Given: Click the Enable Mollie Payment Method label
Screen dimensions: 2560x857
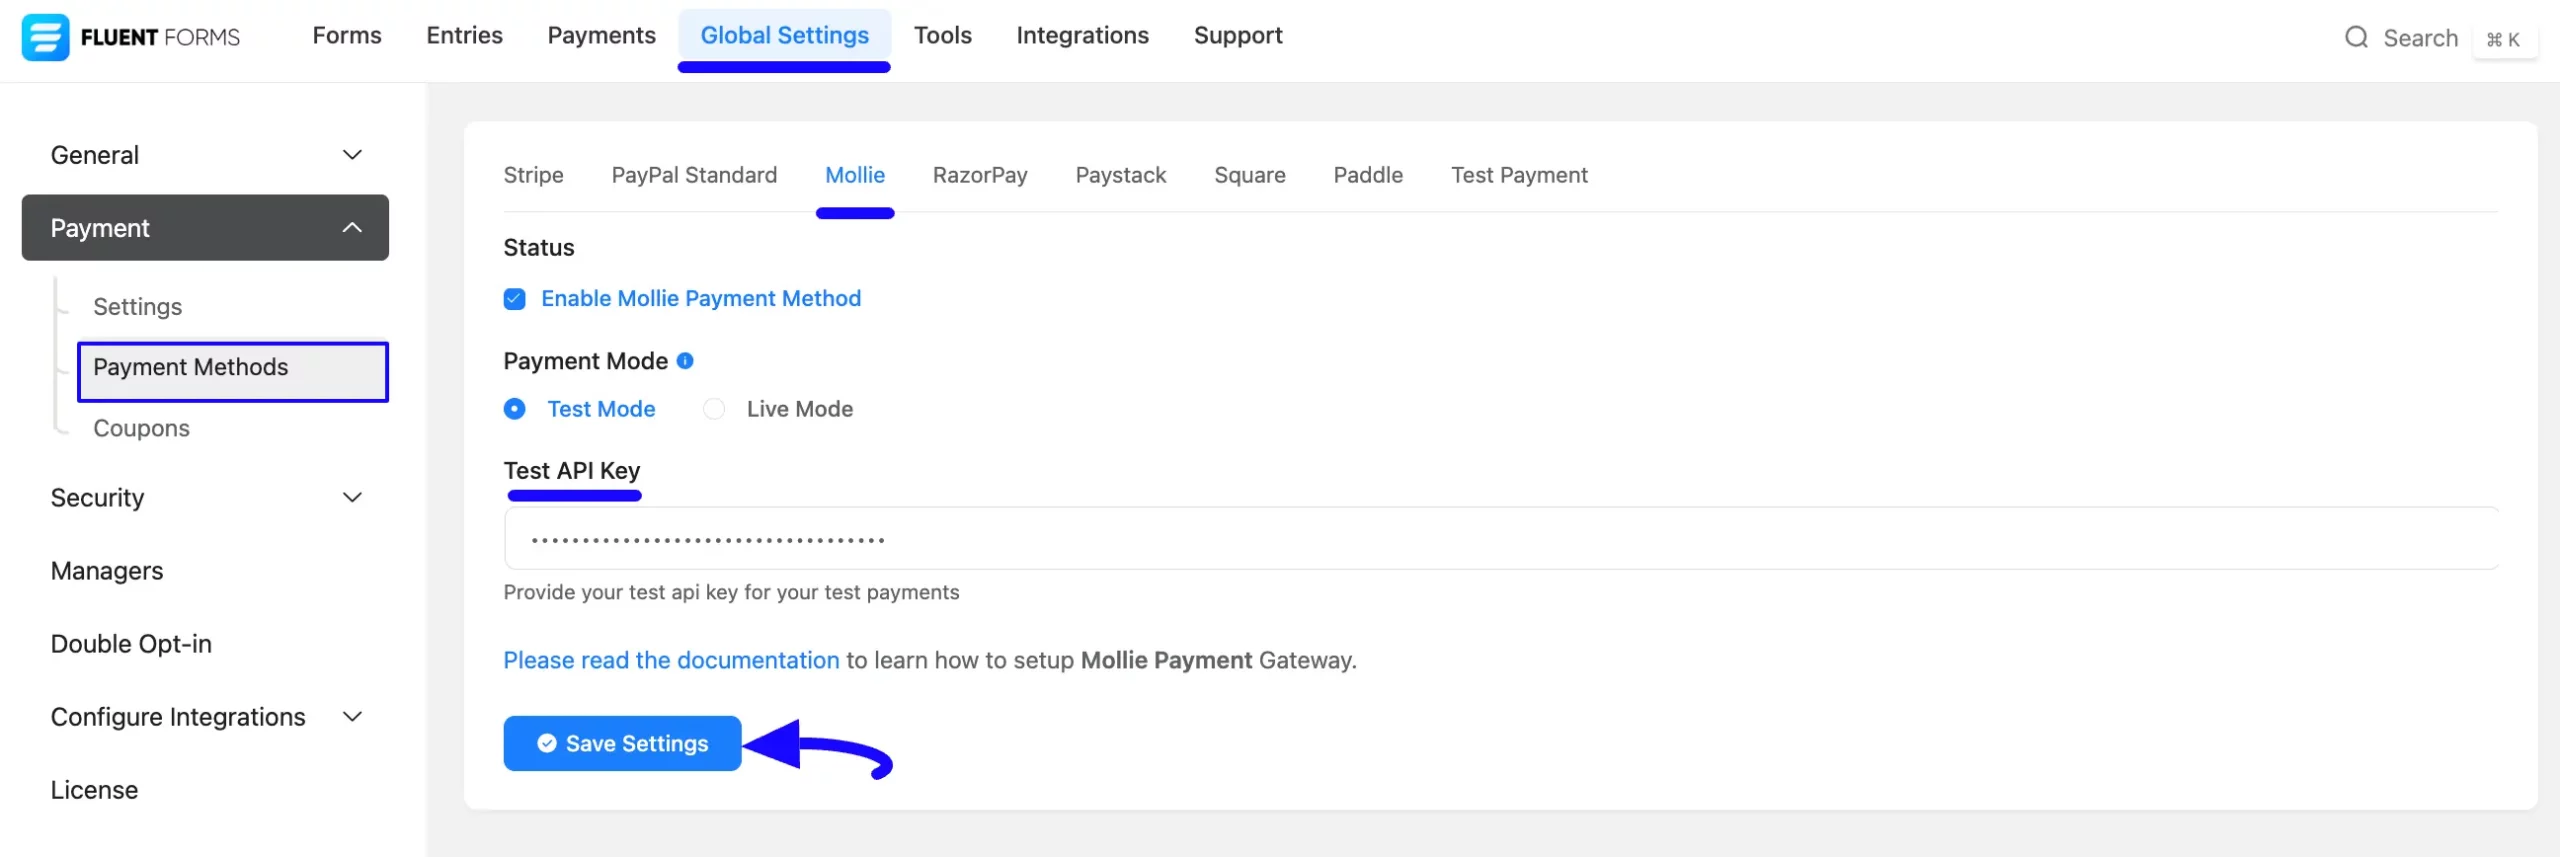Looking at the screenshot, I should (701, 299).
